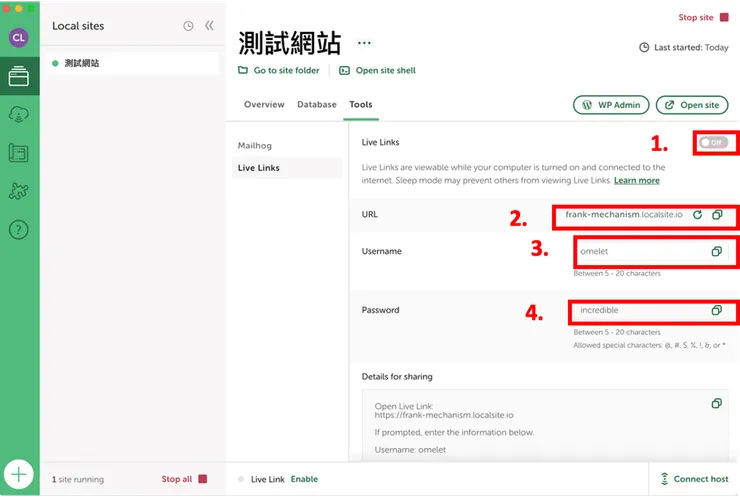Collapse the Local sites panel
Screen dimensions: 740x497
(209, 25)
